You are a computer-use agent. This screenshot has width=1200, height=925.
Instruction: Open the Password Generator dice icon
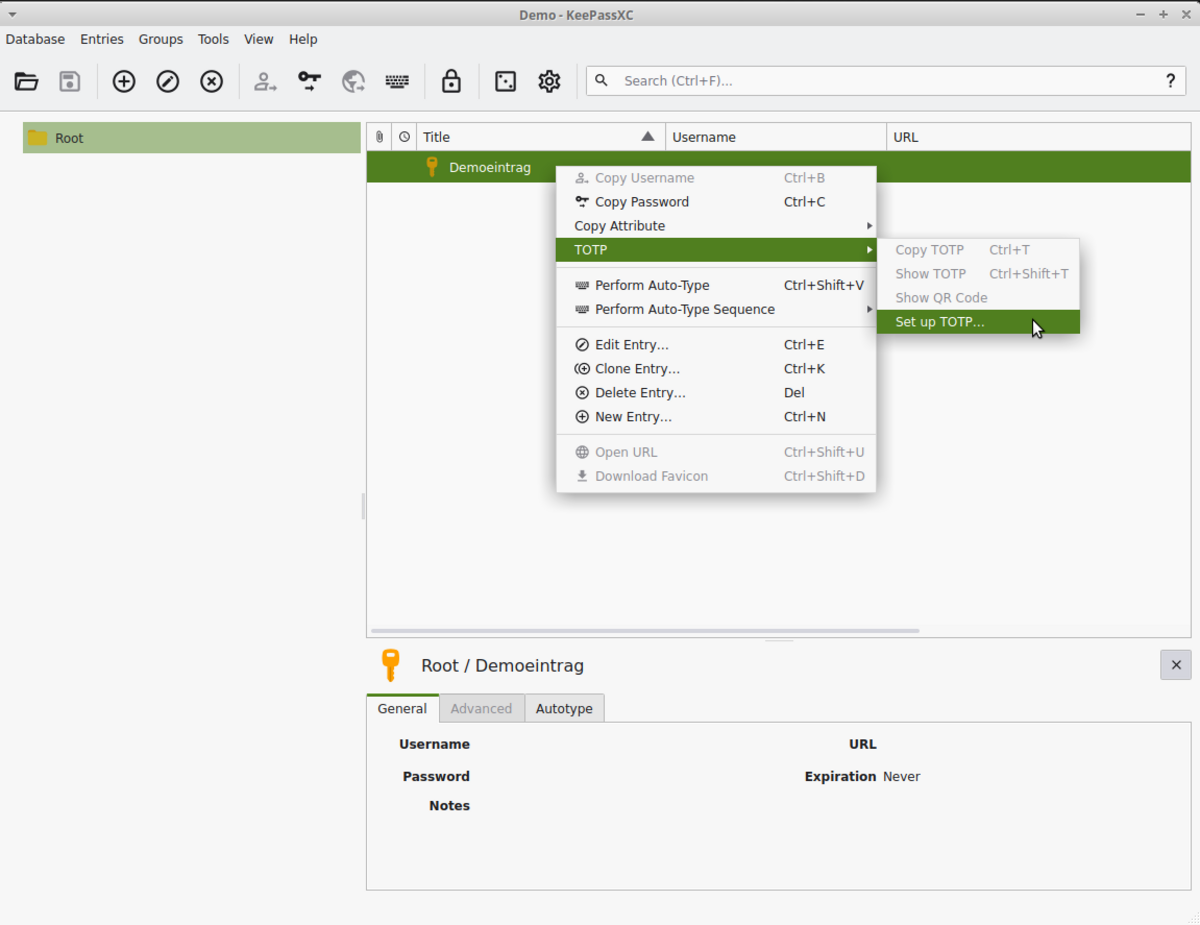506,81
